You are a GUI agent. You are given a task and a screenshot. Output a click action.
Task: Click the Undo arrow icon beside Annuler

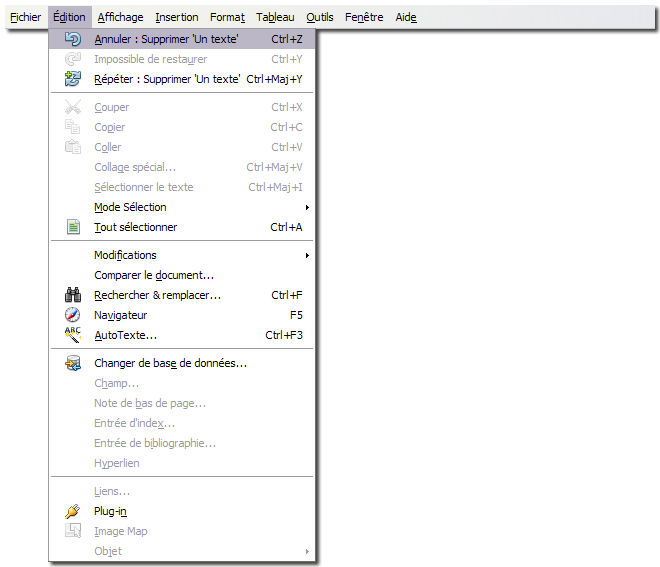point(73,39)
